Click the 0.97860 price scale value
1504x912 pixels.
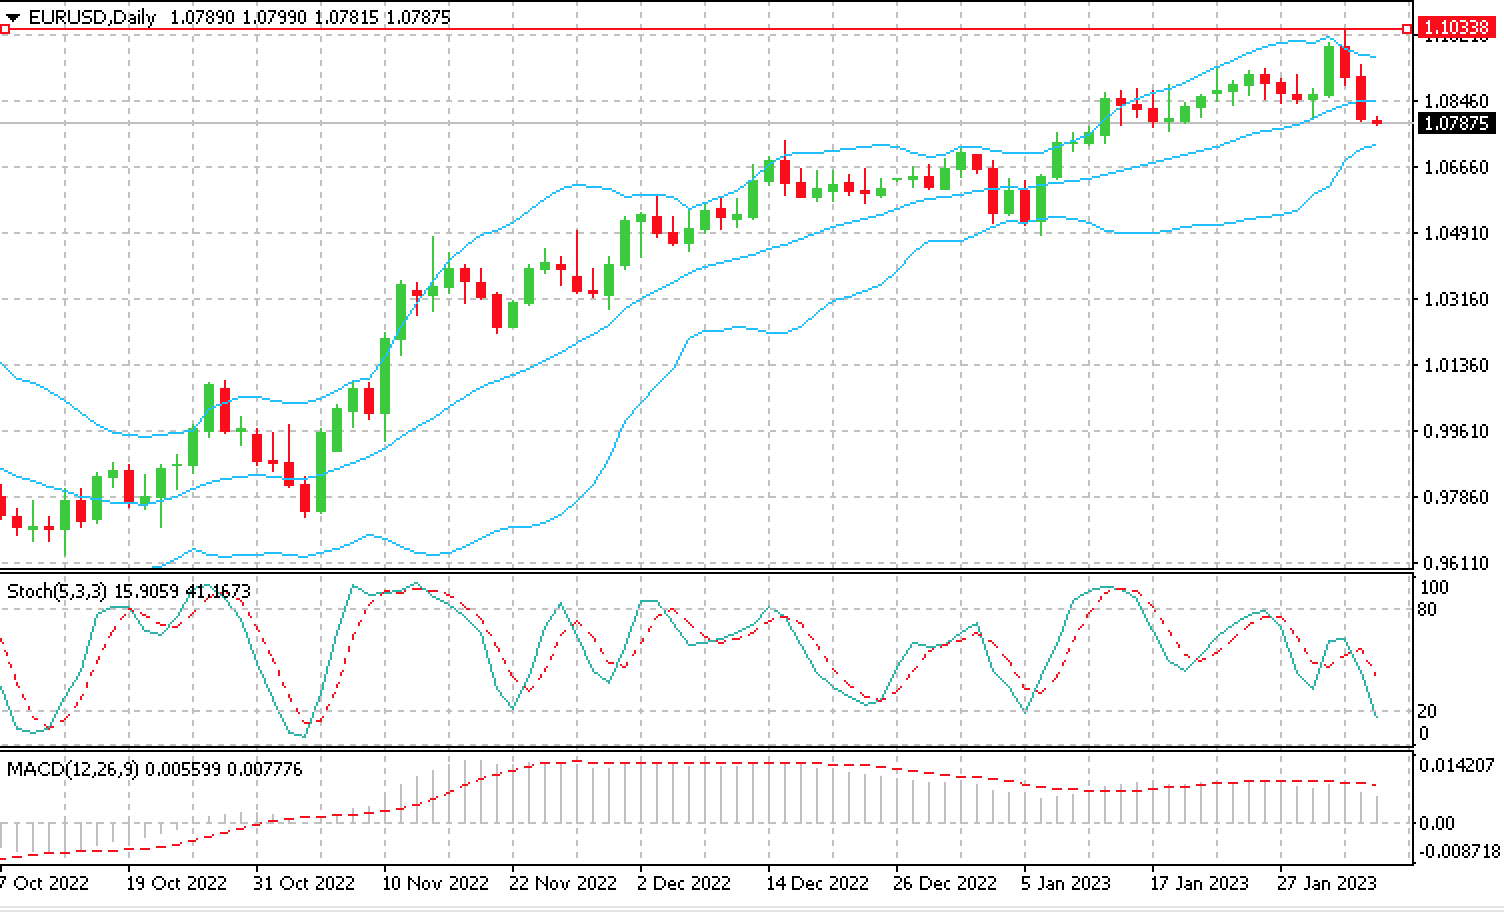click(1456, 497)
